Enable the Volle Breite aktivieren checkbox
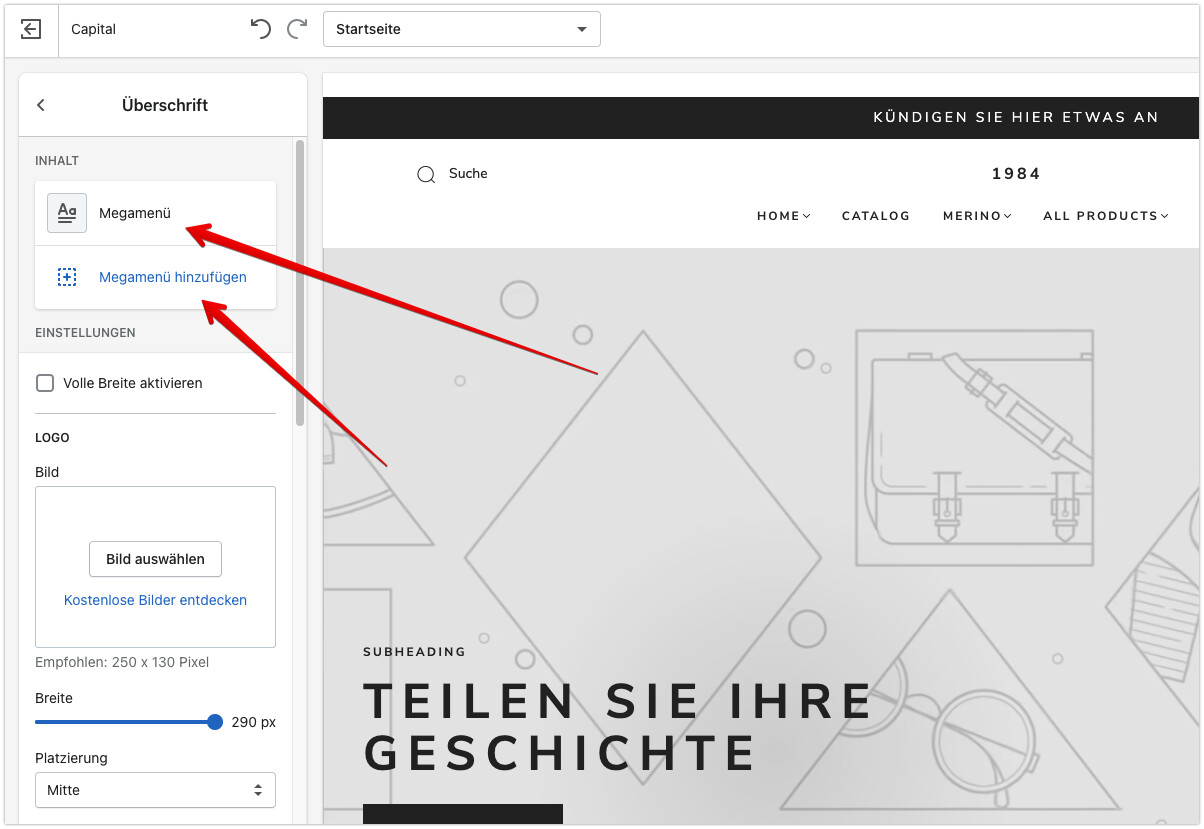Screen dimensions: 1204x829 pyautogui.click(x=45, y=383)
